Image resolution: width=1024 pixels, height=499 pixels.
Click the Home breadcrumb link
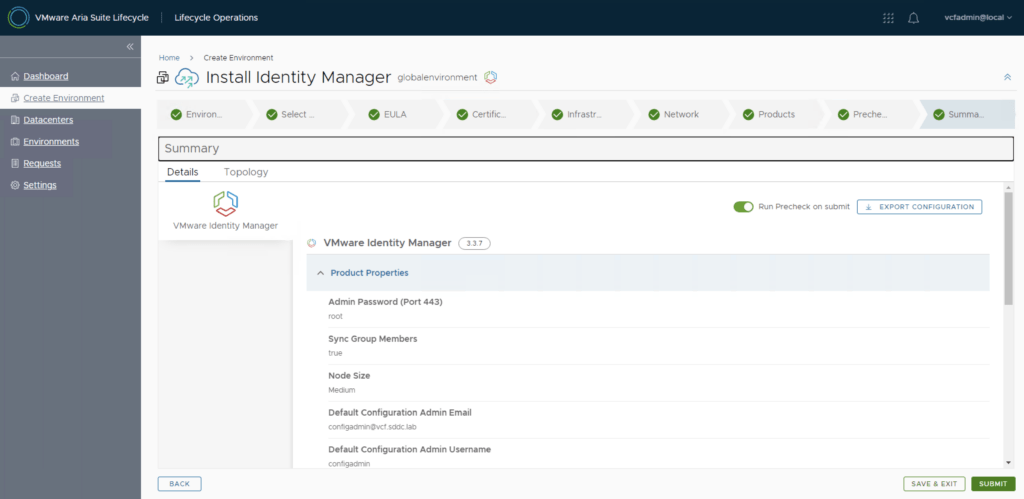[169, 58]
